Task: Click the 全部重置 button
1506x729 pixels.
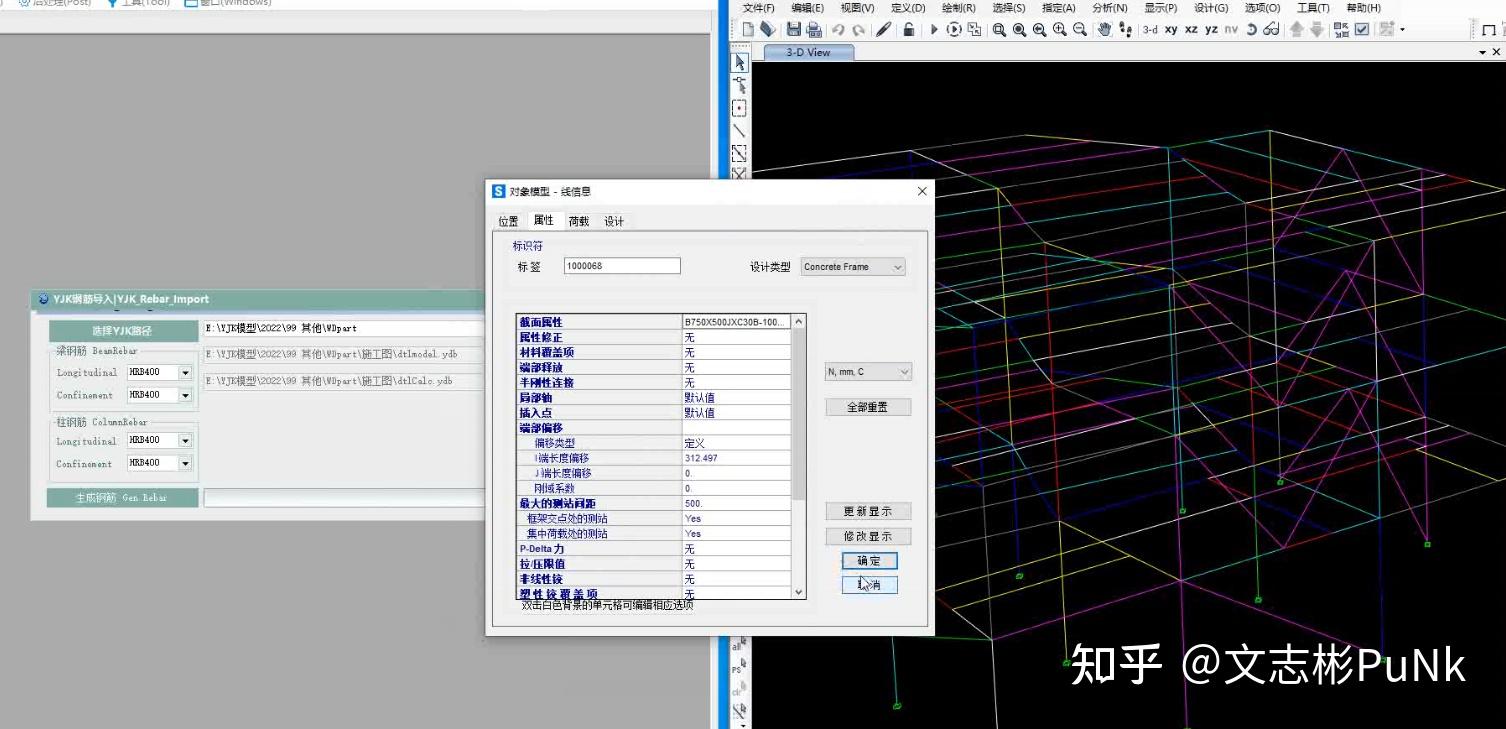Action: [867, 407]
